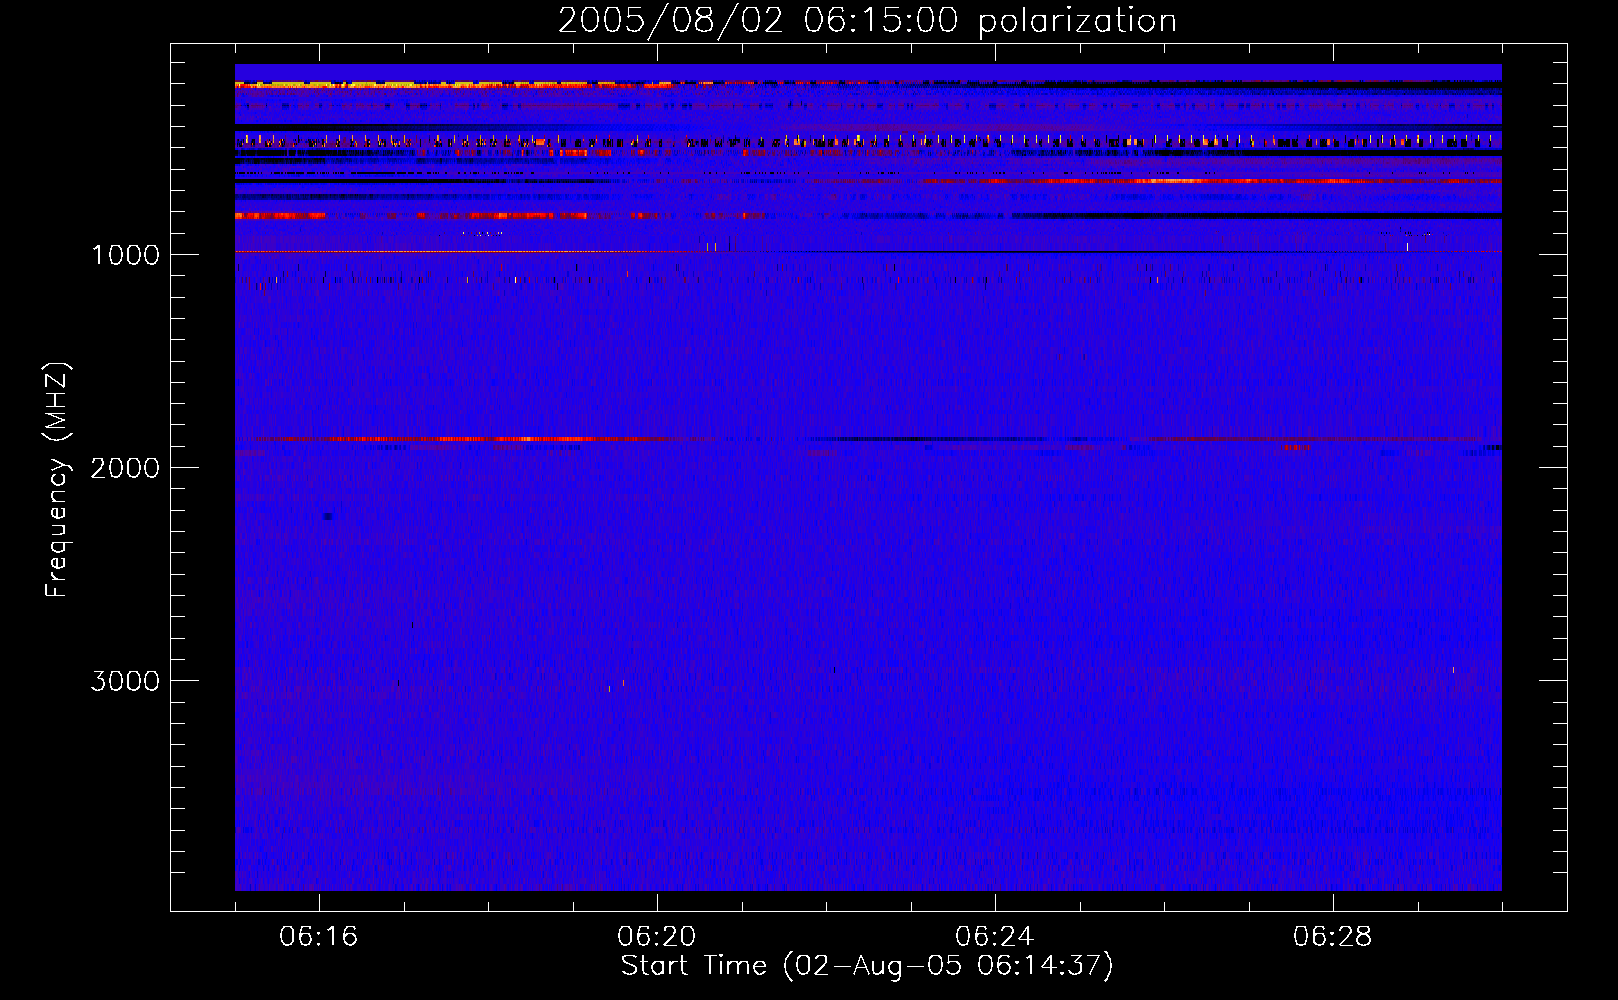The width and height of the screenshot is (1618, 1000).
Task: Click the plot title '2005/08/02 06:15:00 polarization'
Action: click(867, 21)
